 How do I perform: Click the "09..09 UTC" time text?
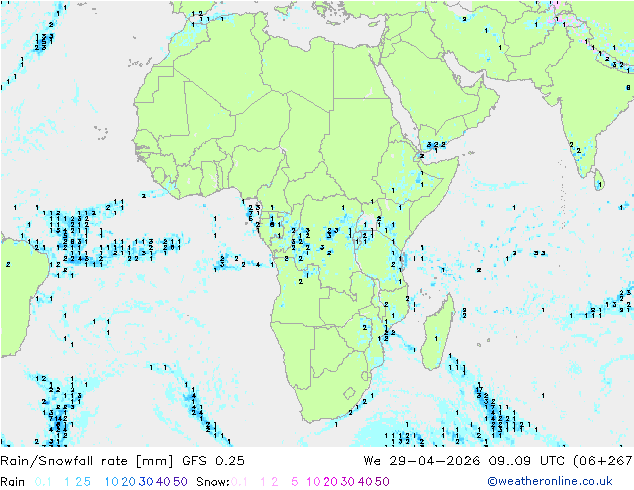(527, 461)
